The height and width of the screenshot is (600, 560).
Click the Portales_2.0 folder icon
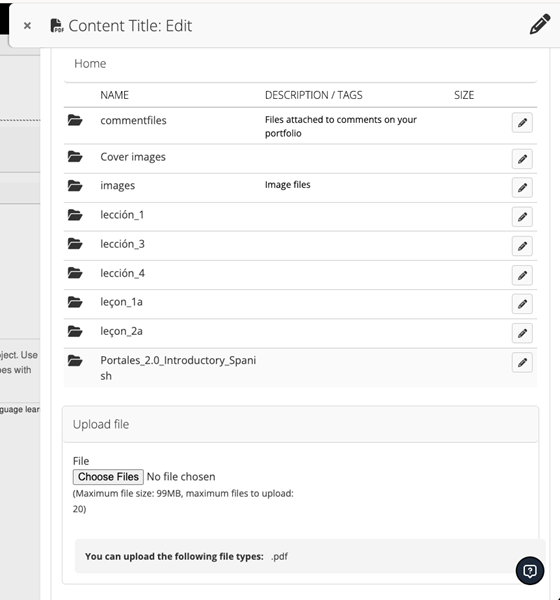(x=75, y=360)
